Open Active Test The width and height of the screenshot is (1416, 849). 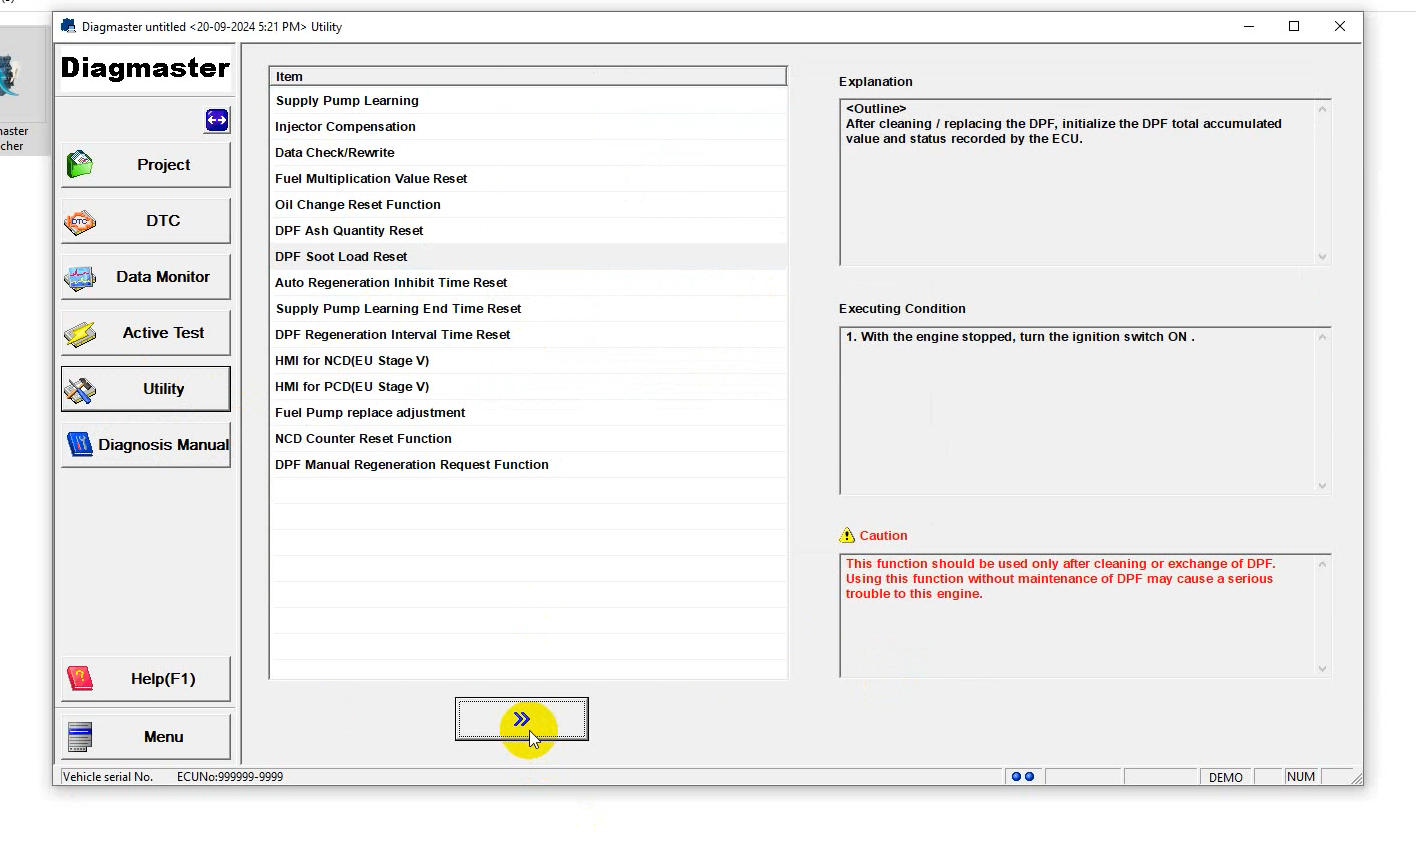pos(146,333)
